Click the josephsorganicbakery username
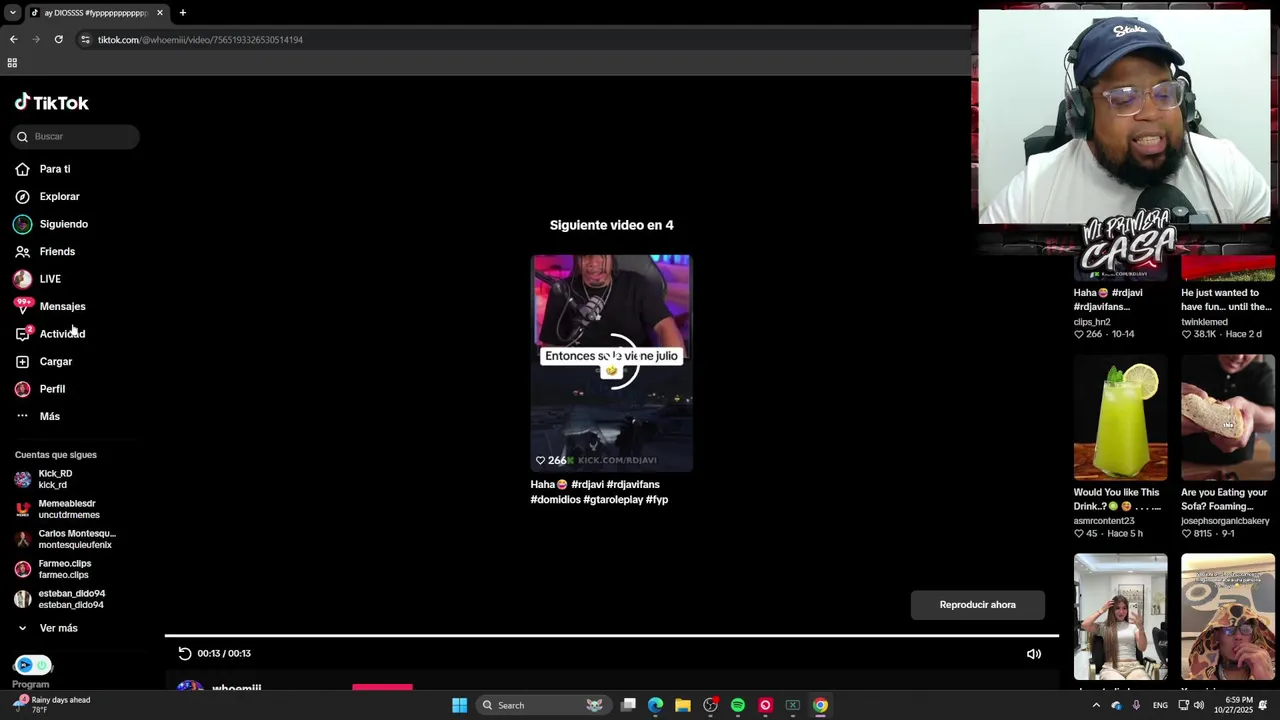The width and height of the screenshot is (1280, 720). (x=1225, y=521)
